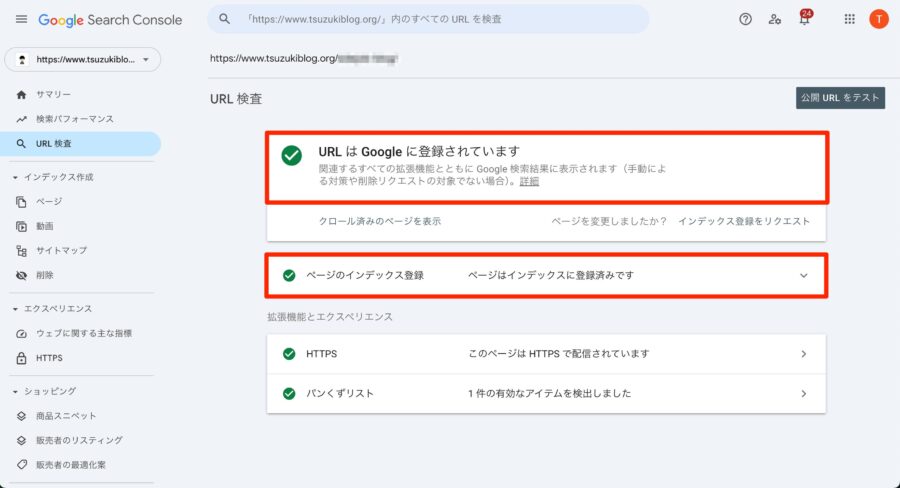Click green check beside パンくずリスト

(289, 393)
